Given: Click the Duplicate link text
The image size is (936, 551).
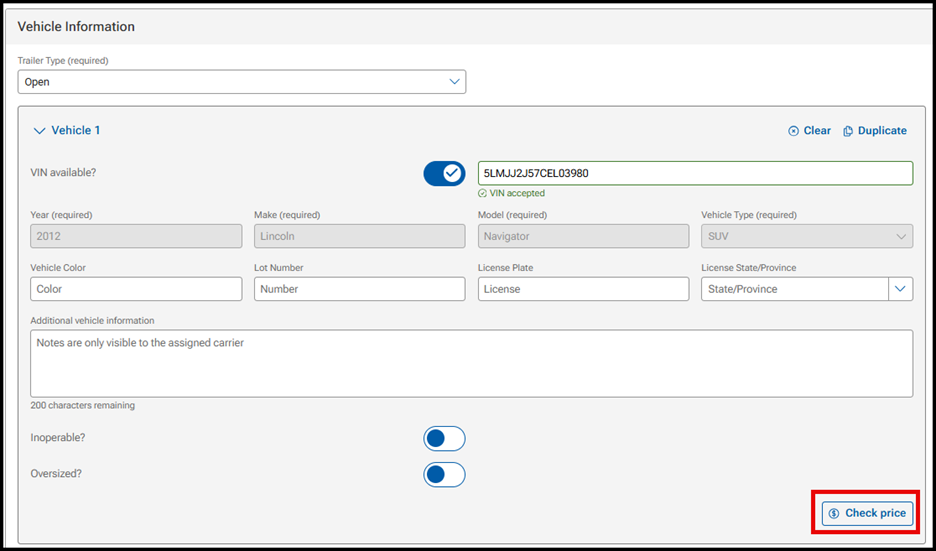Looking at the screenshot, I should tap(882, 131).
